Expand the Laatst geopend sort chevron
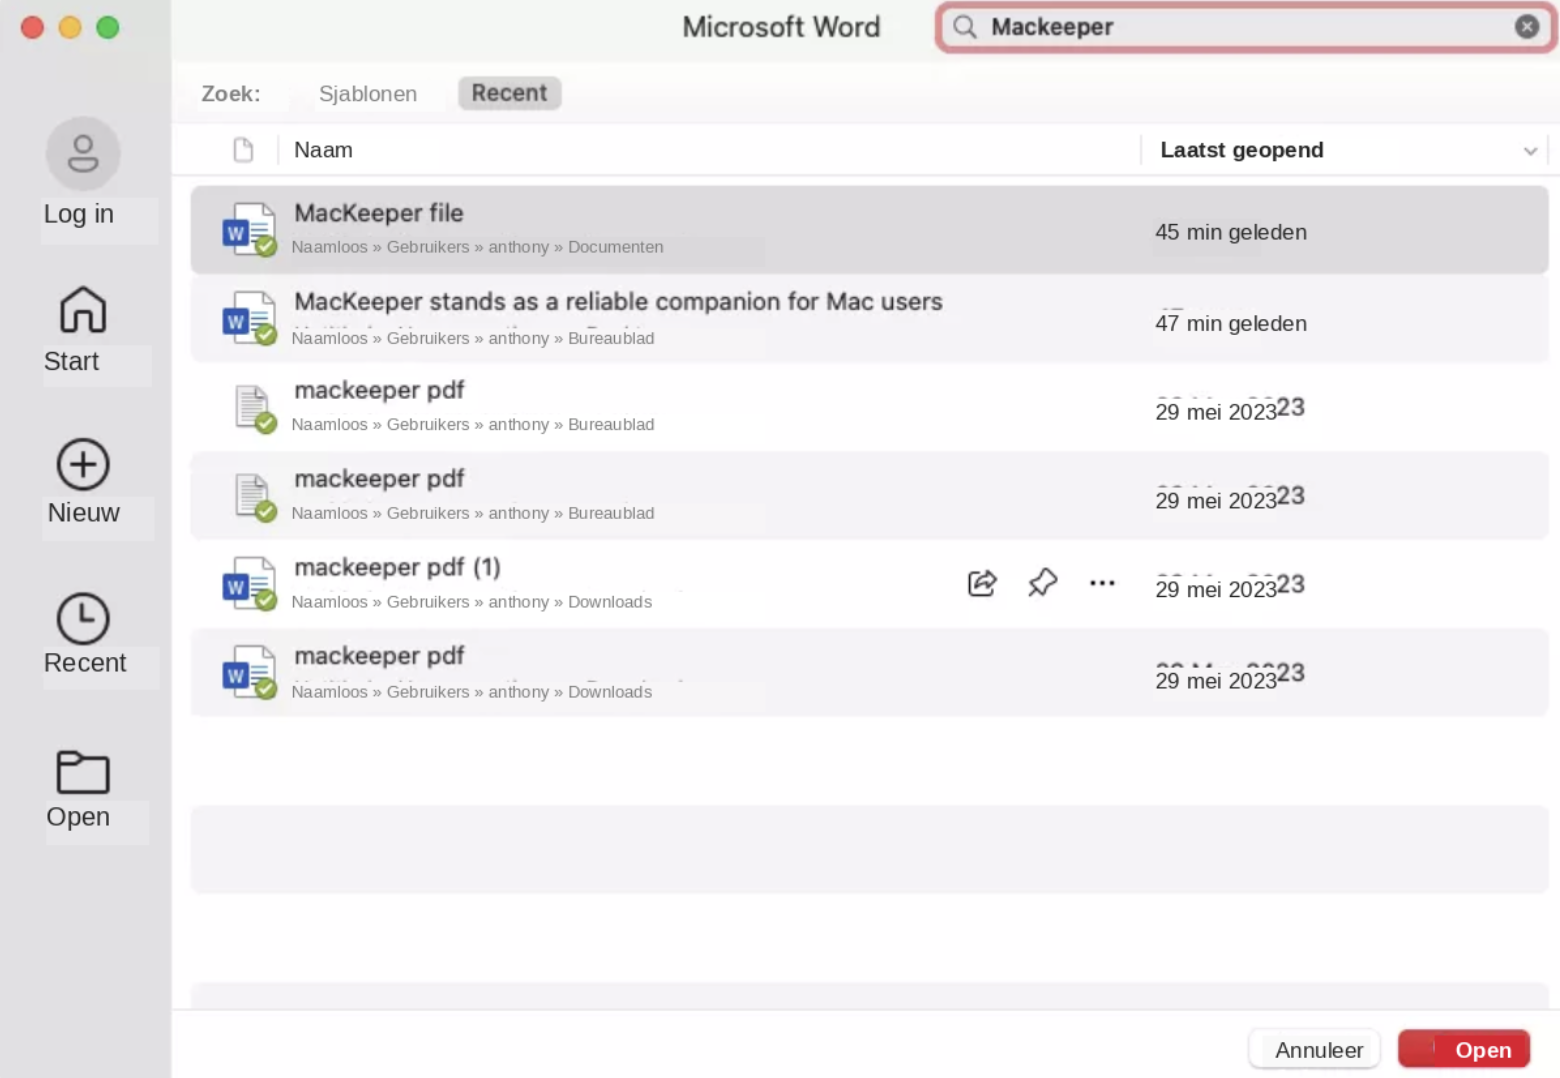This screenshot has height=1078, width=1560. [1530, 151]
